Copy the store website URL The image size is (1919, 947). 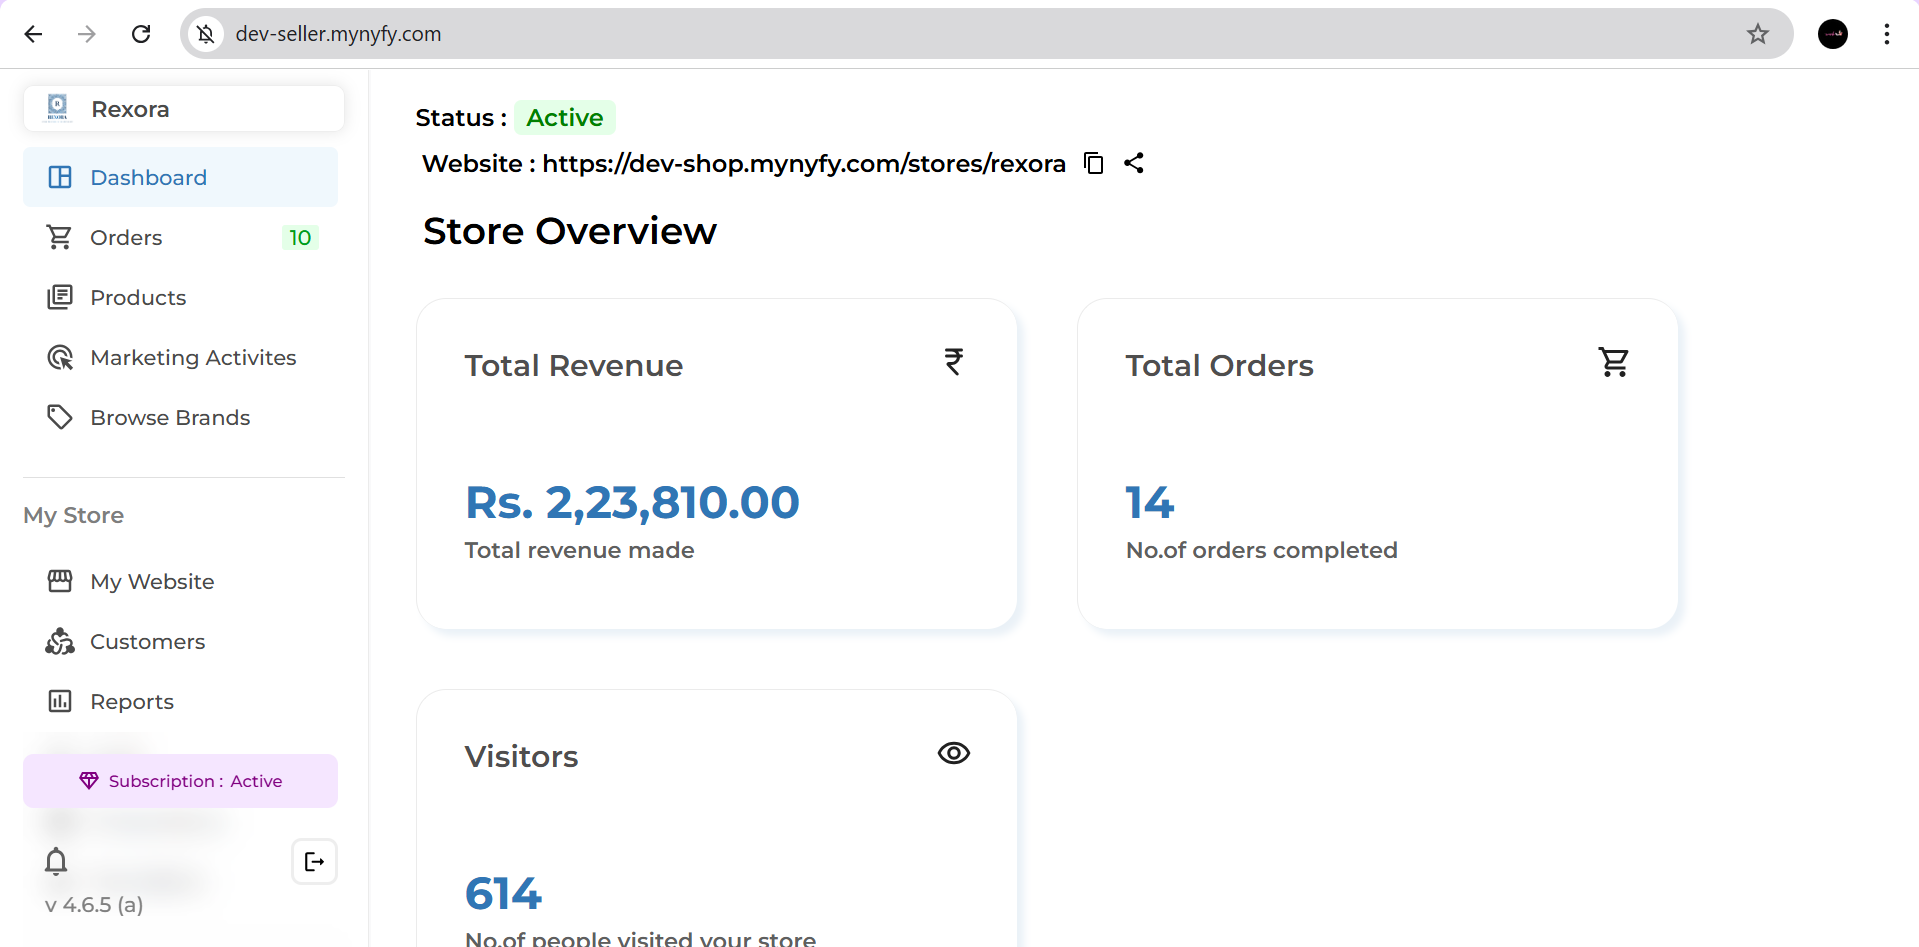point(1093,163)
